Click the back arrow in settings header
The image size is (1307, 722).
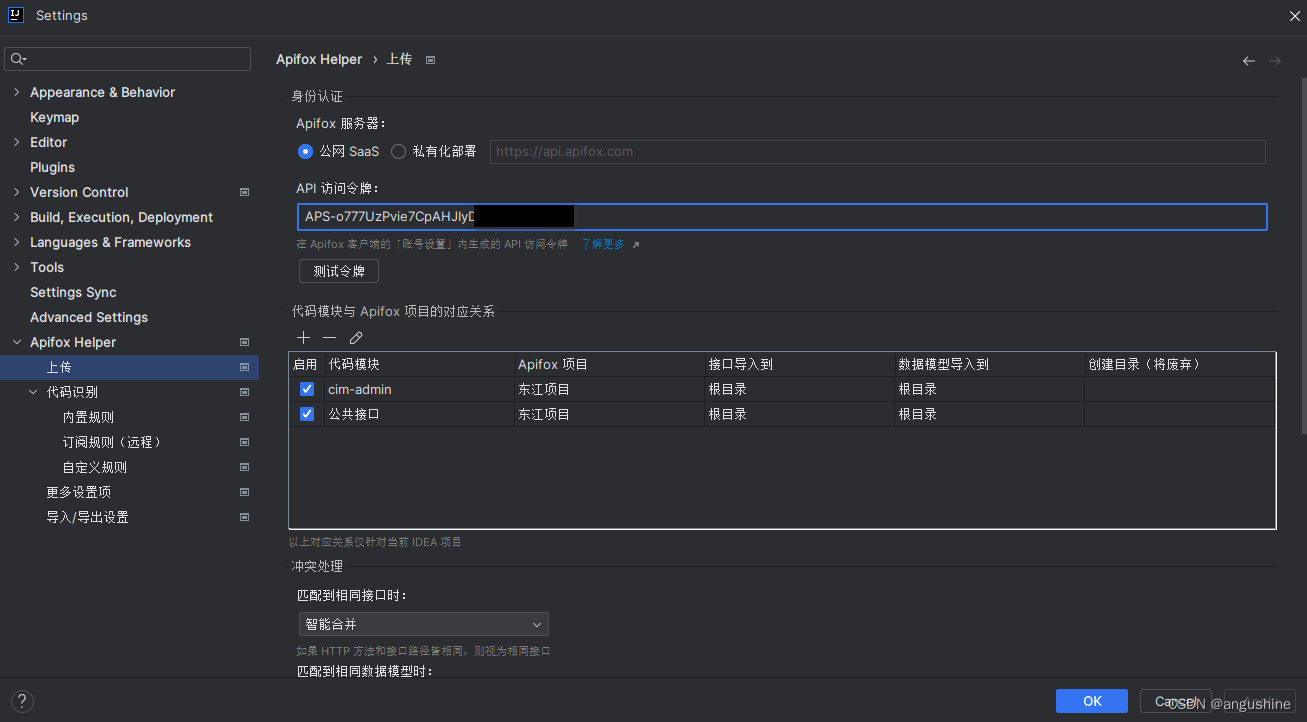pyautogui.click(x=1249, y=61)
